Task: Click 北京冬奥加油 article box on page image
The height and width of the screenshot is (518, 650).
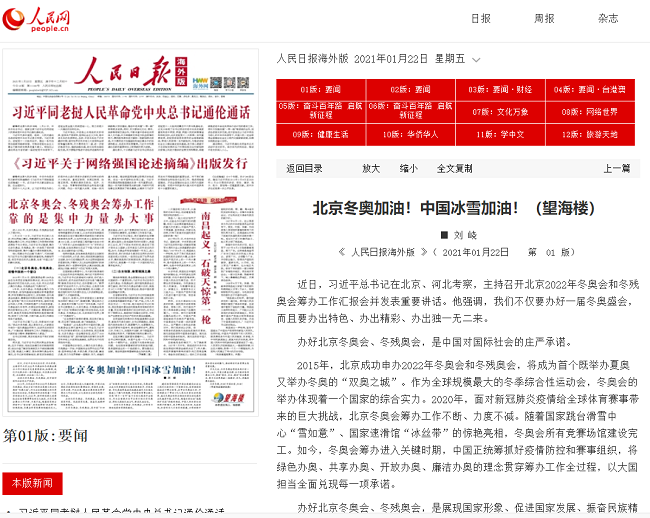Action: [x=131, y=385]
